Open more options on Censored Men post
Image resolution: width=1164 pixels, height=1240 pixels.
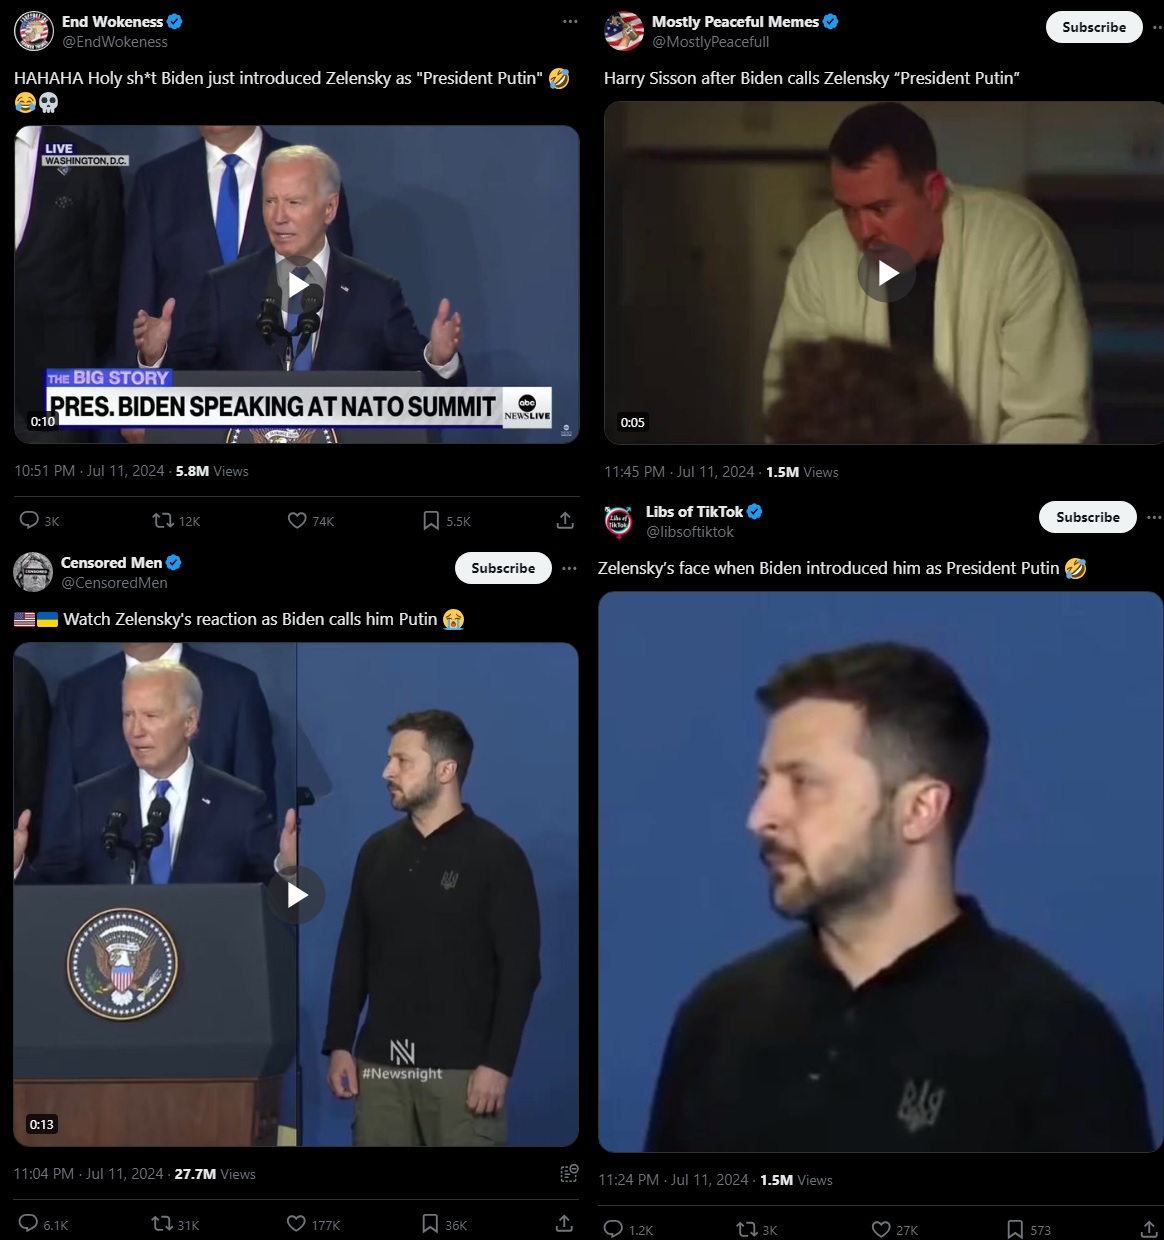coord(569,568)
